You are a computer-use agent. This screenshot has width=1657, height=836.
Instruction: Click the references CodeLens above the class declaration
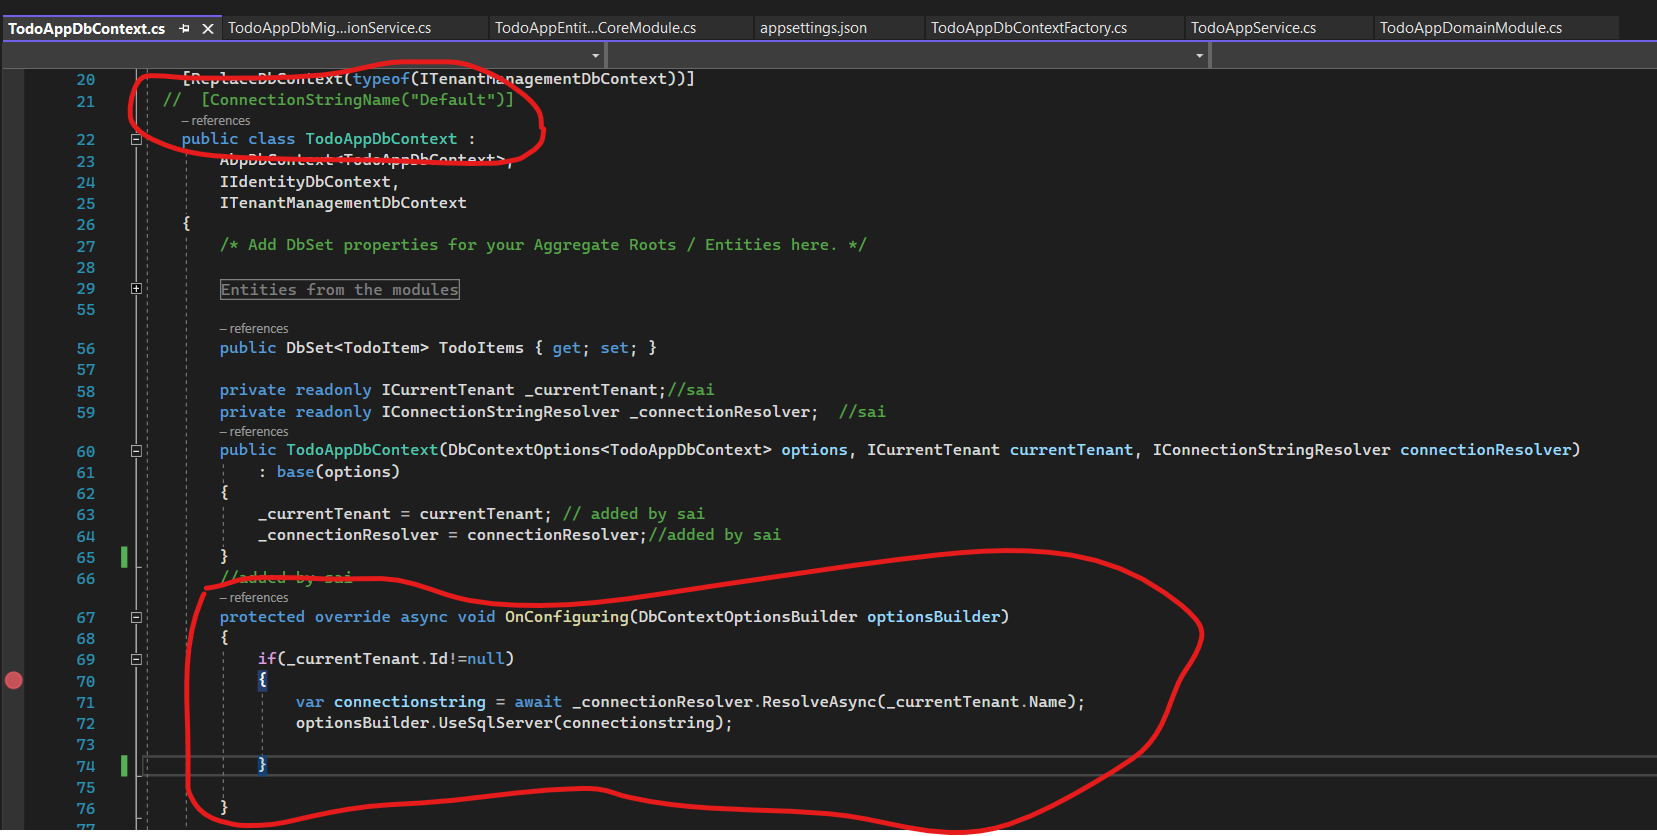pyautogui.click(x=216, y=120)
